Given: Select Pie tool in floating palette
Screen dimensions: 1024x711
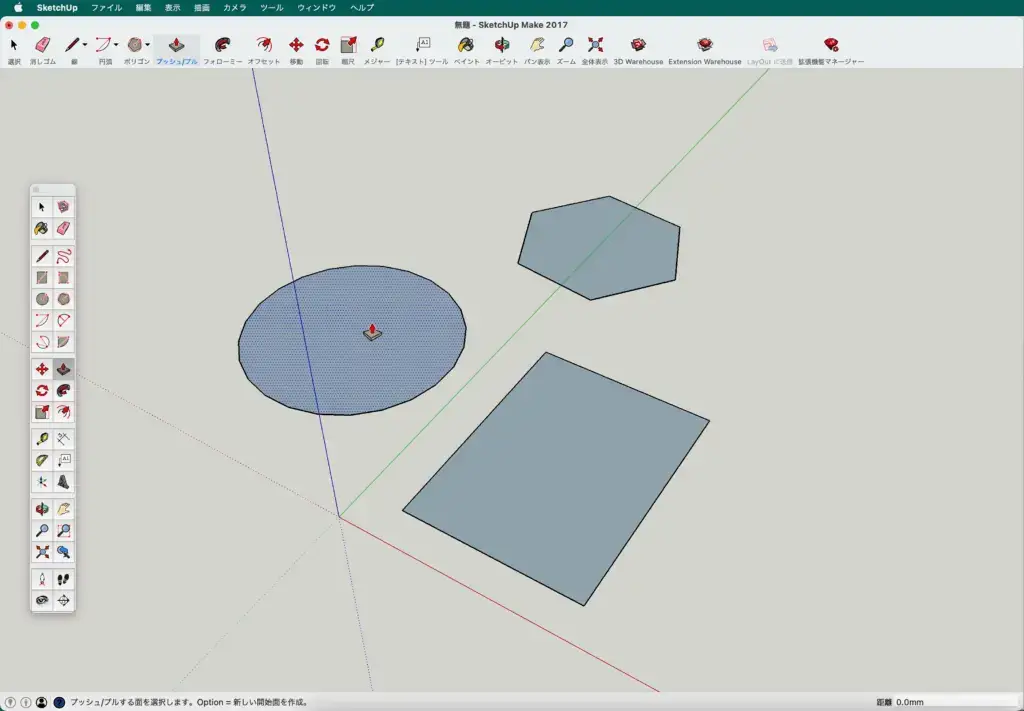Looking at the screenshot, I should pos(63,342).
